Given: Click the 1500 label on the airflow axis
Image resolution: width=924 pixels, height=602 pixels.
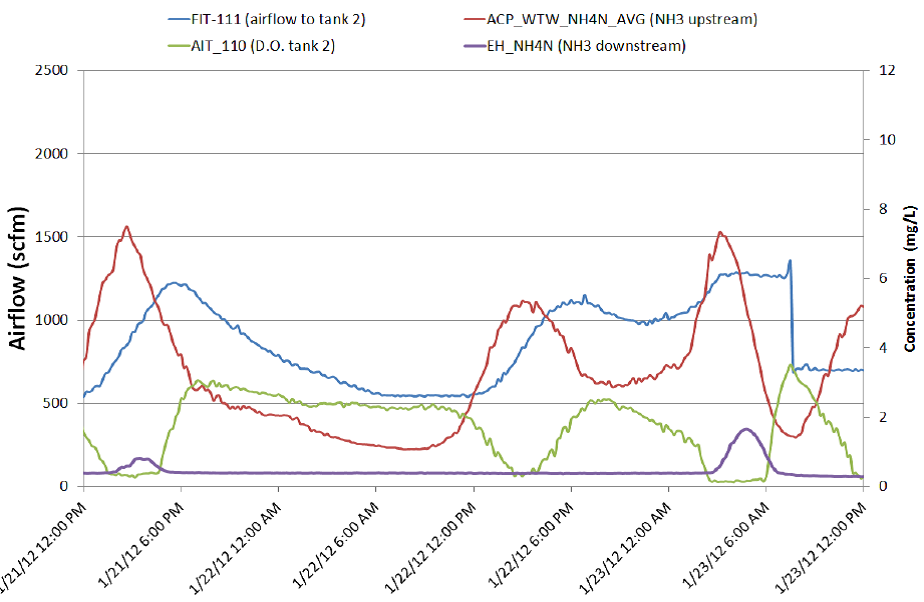Looking at the screenshot, I should point(52,237).
